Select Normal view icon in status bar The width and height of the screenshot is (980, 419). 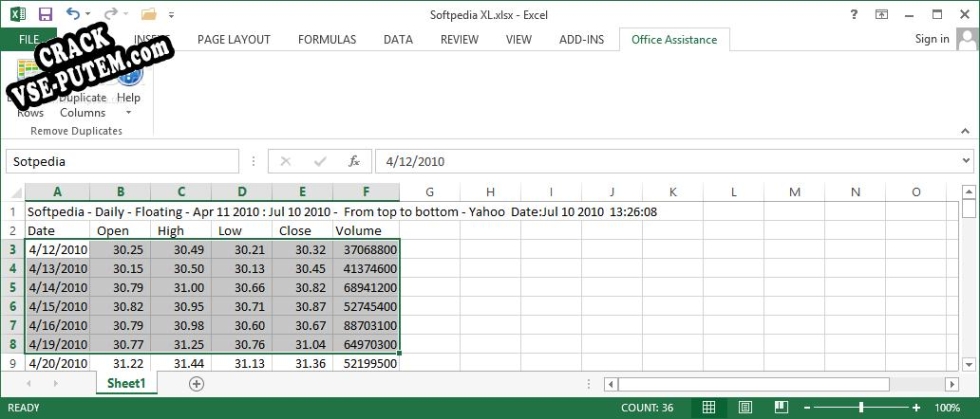pos(709,408)
